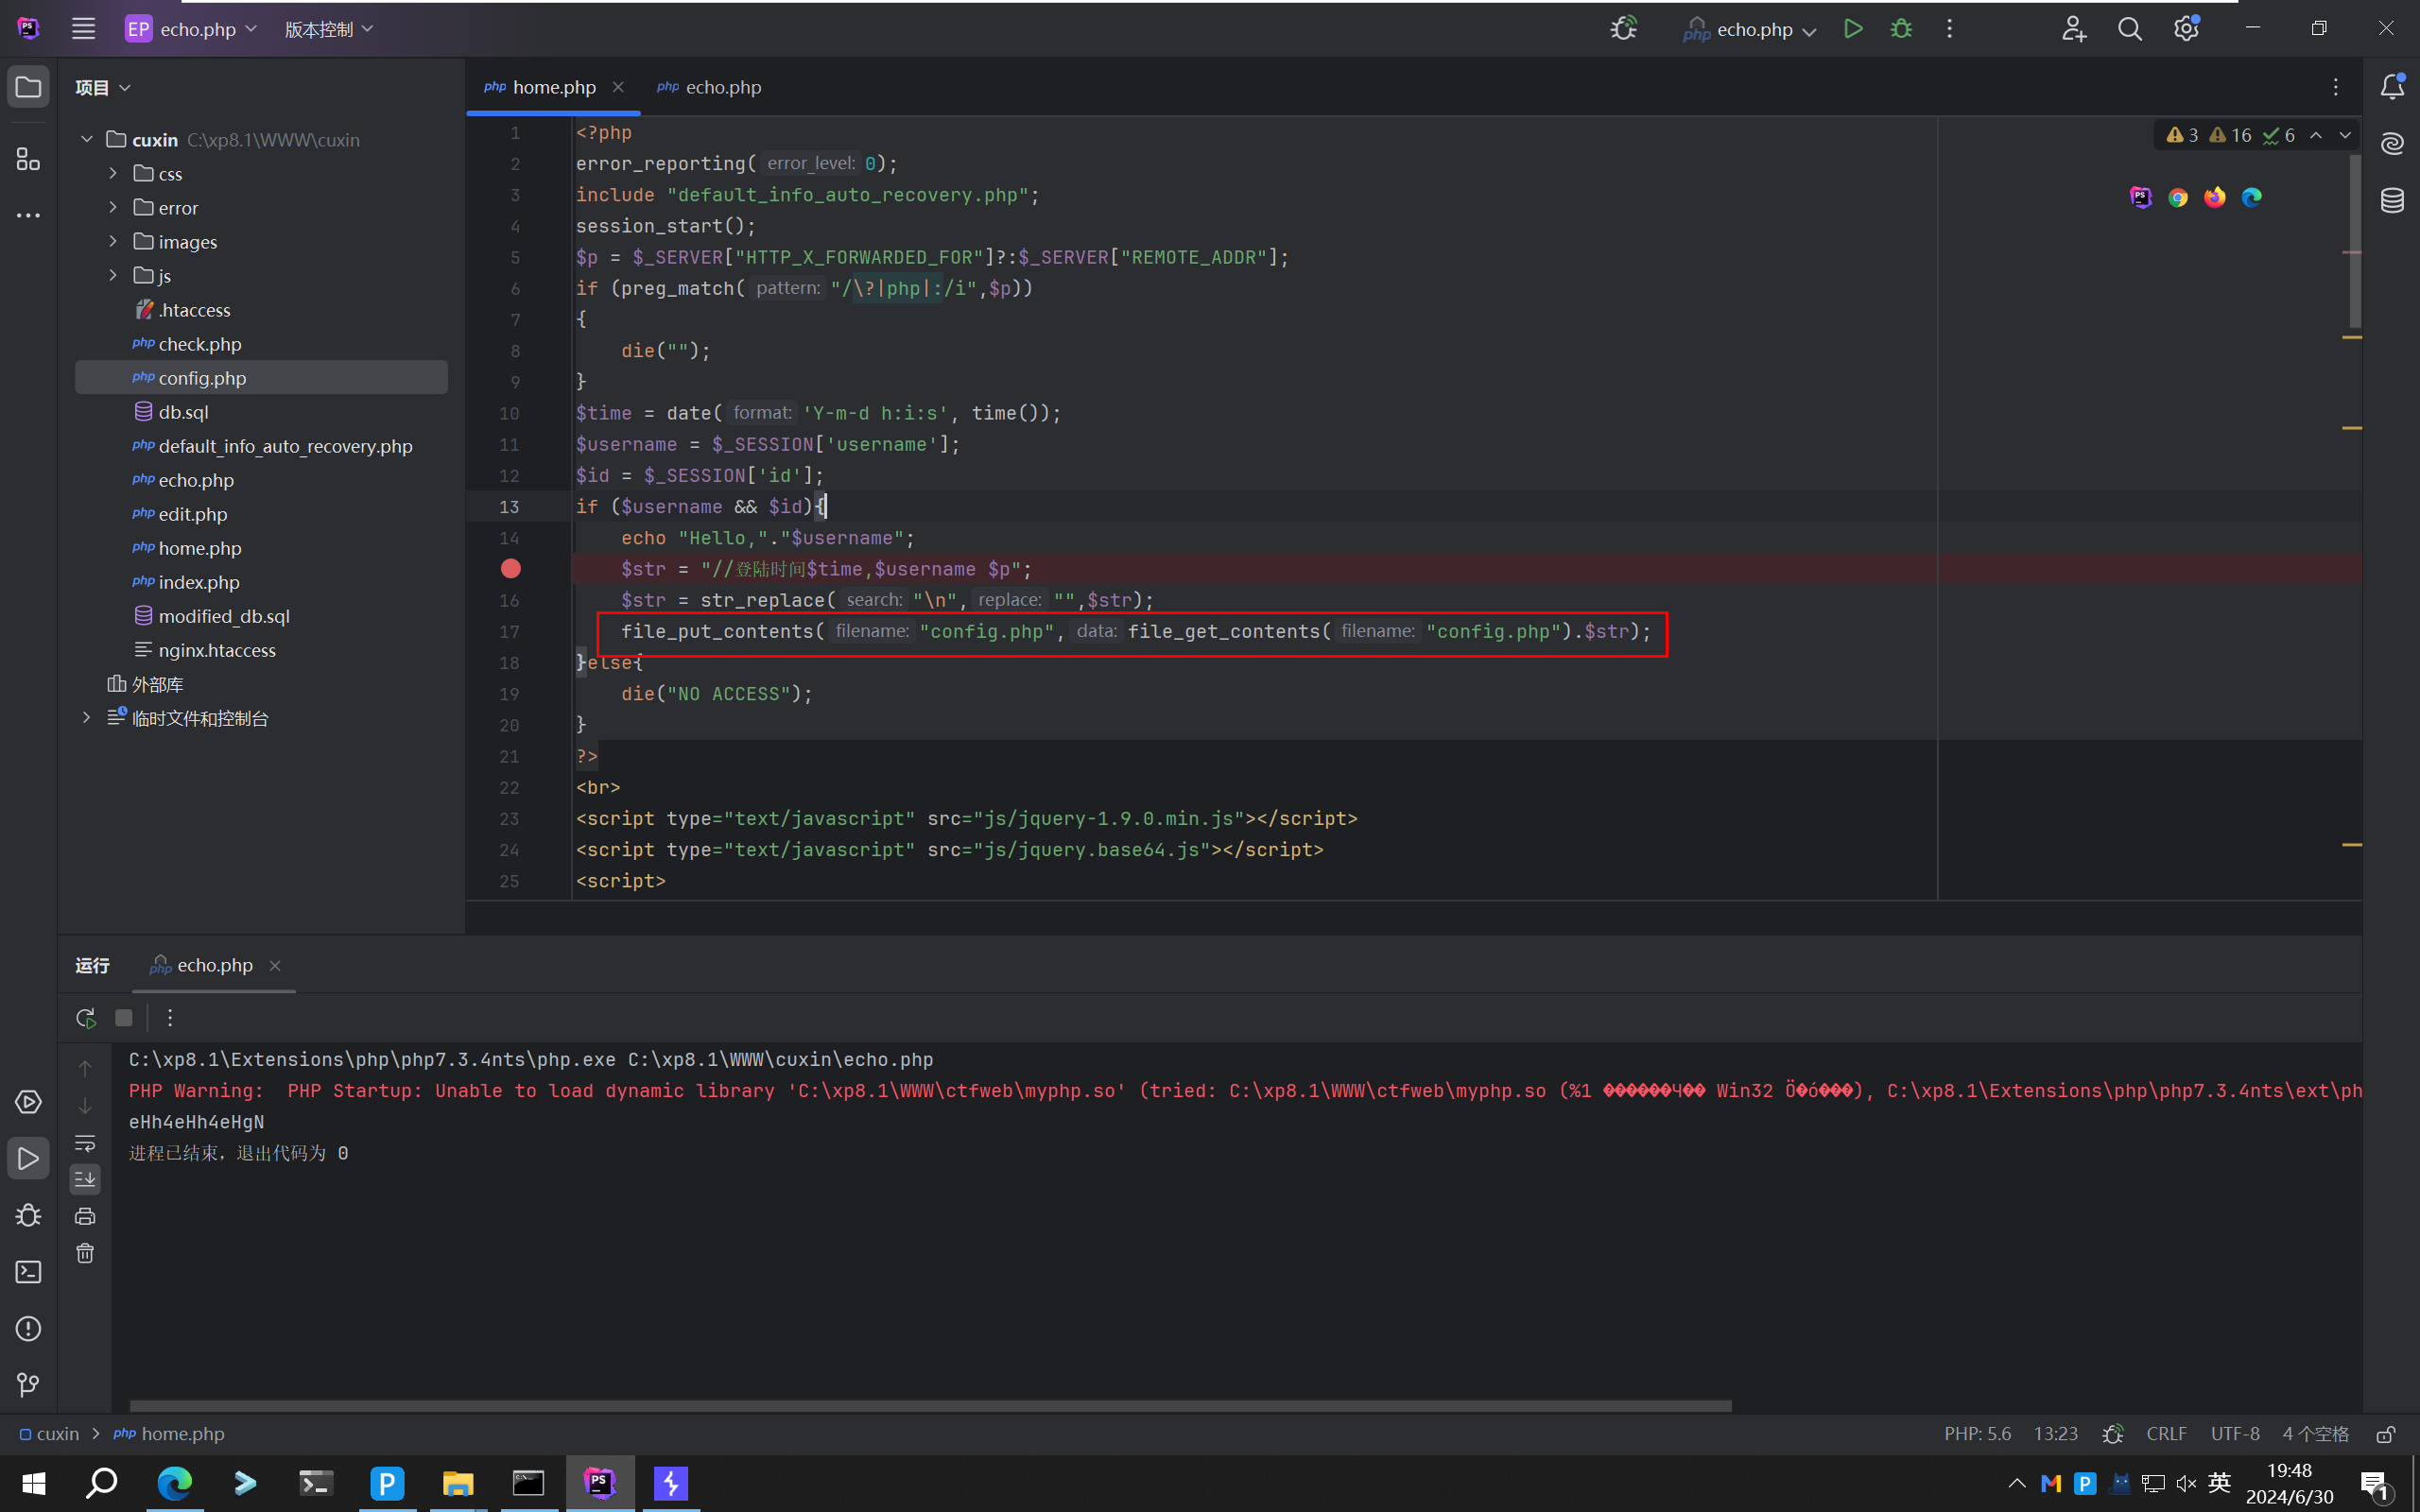Open Run tool window icon

tap(28, 1159)
